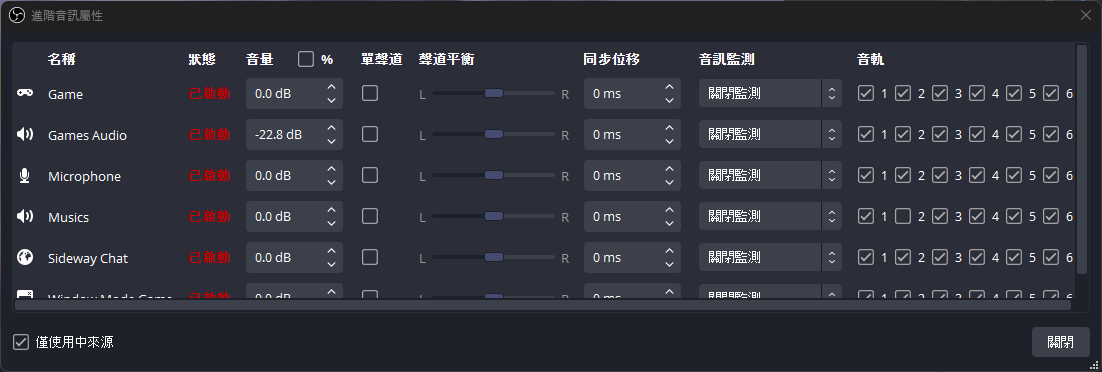
Task: Enable mono for Games Audio
Action: pos(370,134)
